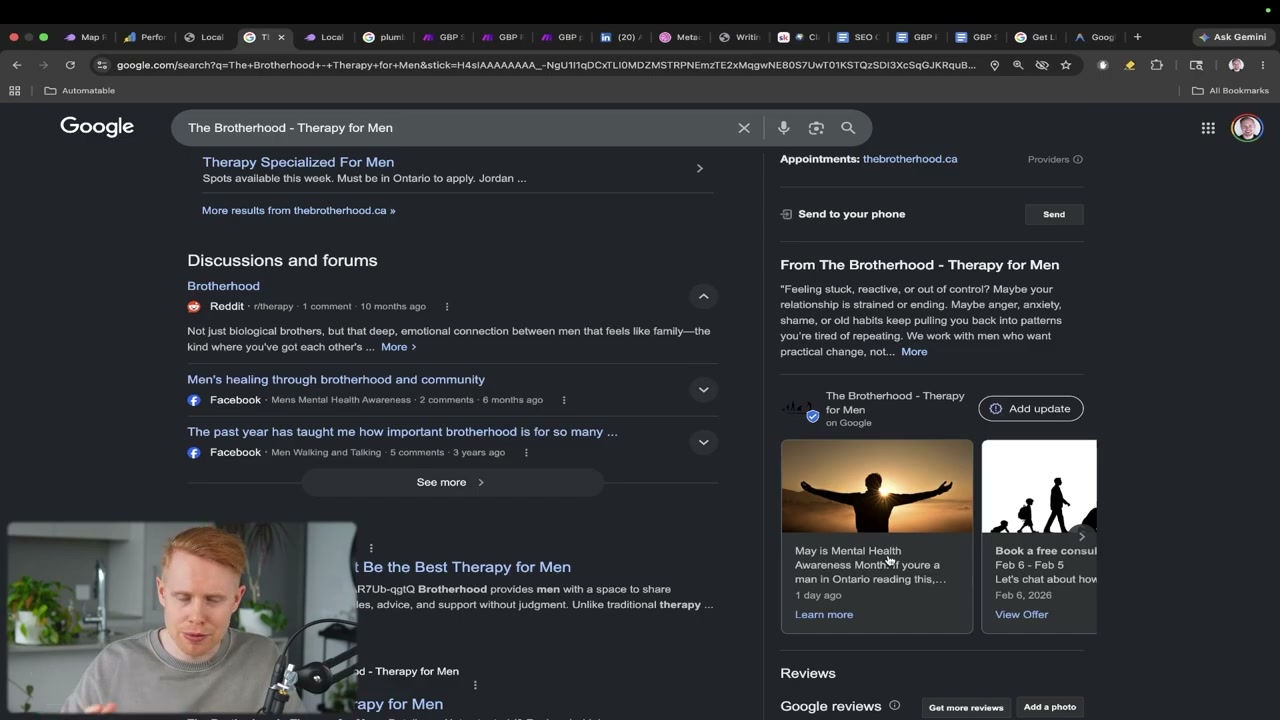This screenshot has height=720, width=1280.
Task: Open three-dot menu for Mens Mental Health Awareness result
Action: click(x=564, y=400)
